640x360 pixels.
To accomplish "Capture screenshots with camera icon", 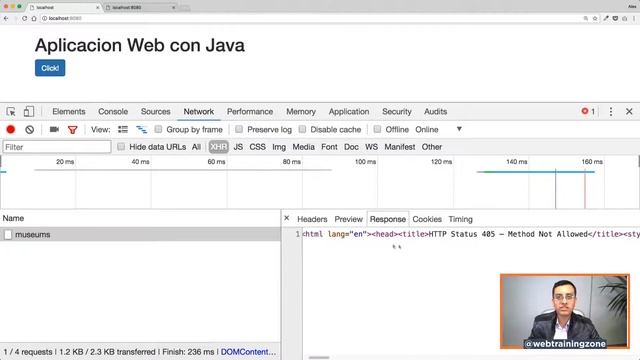I will [x=54, y=129].
